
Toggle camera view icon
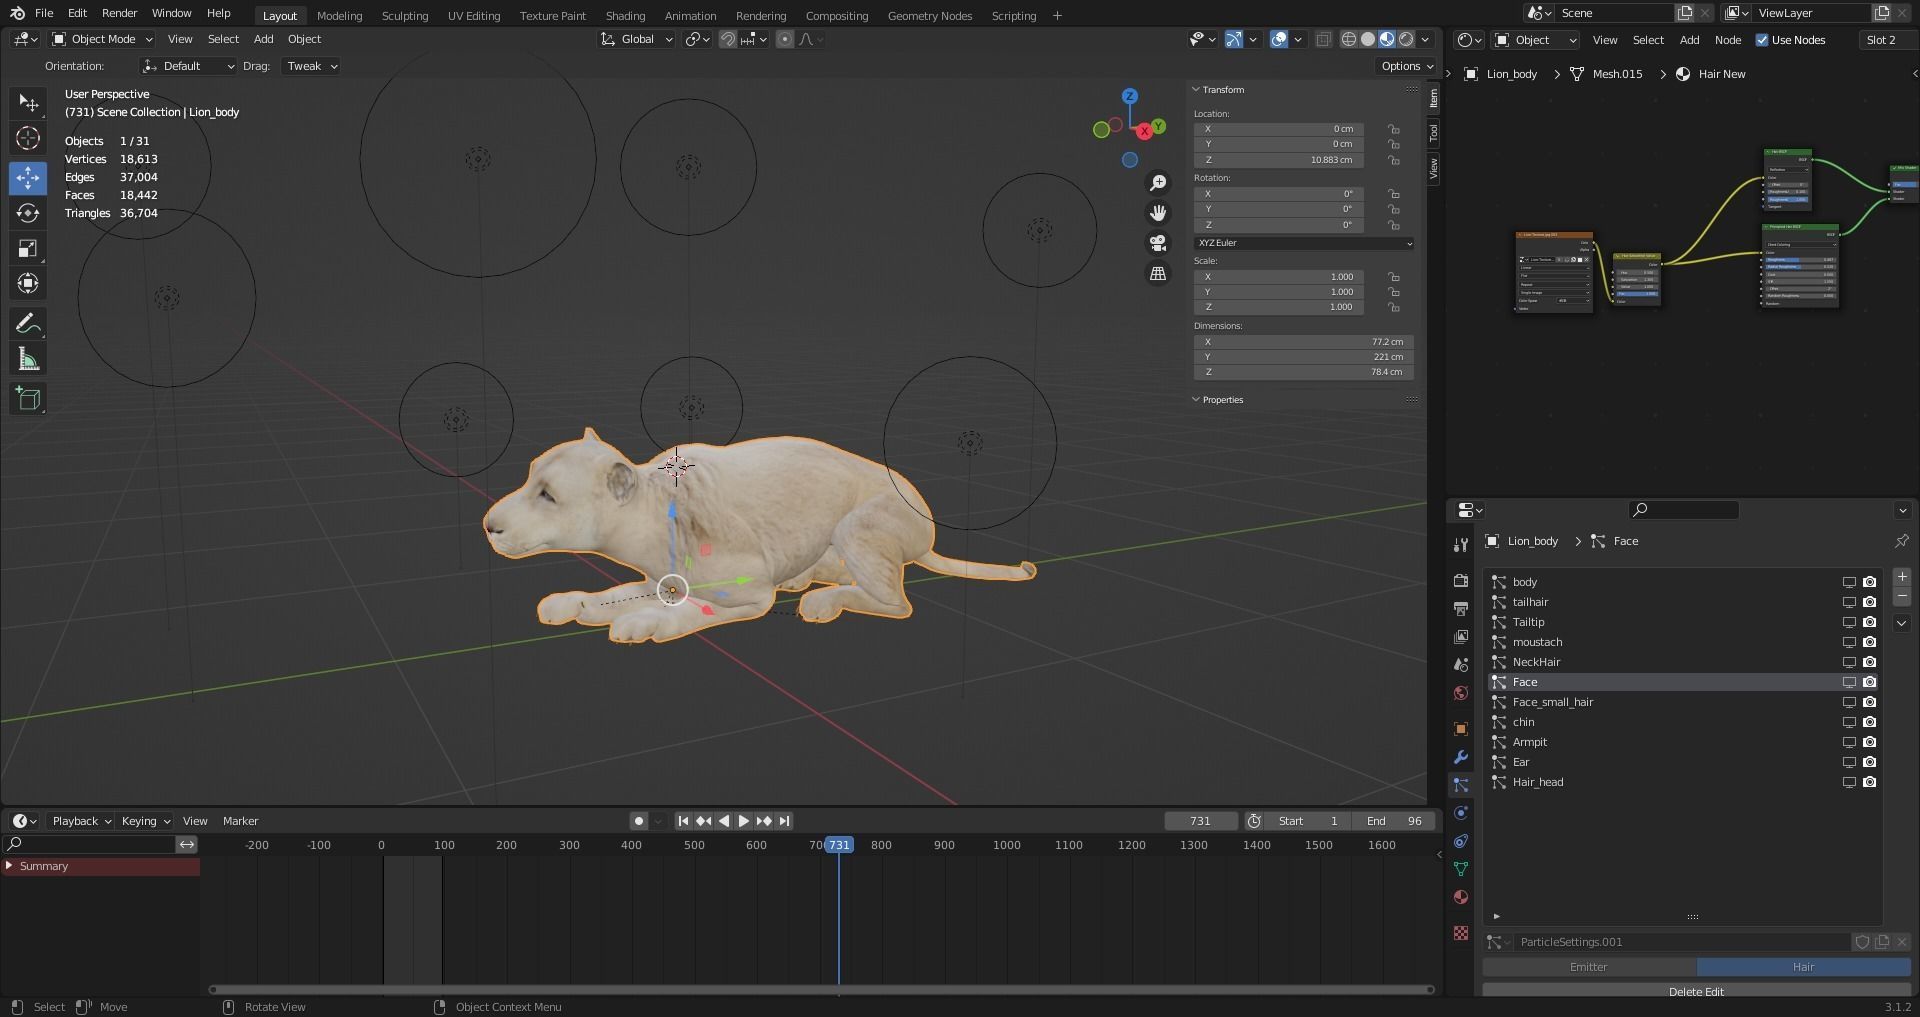point(1158,243)
